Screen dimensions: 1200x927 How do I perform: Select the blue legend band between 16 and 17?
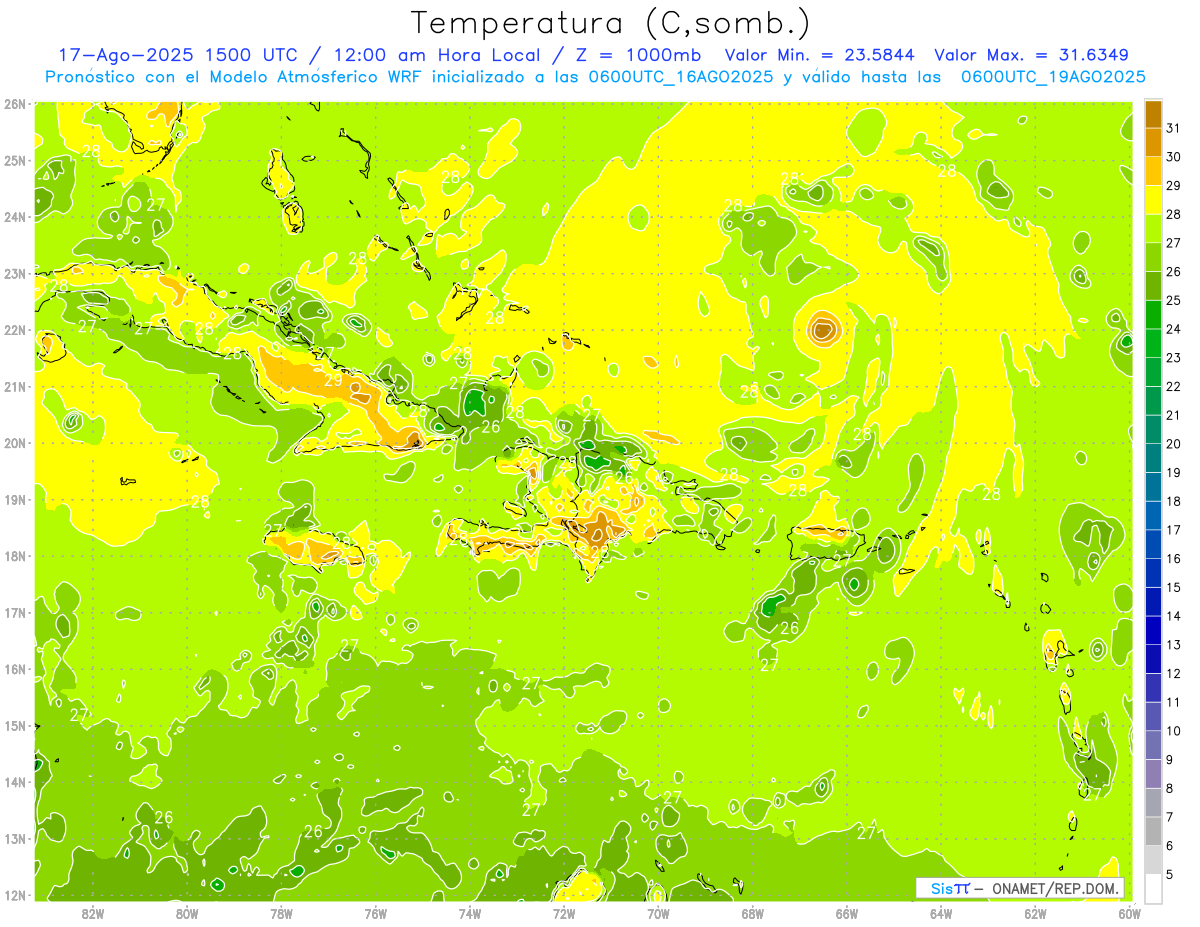point(1153,544)
